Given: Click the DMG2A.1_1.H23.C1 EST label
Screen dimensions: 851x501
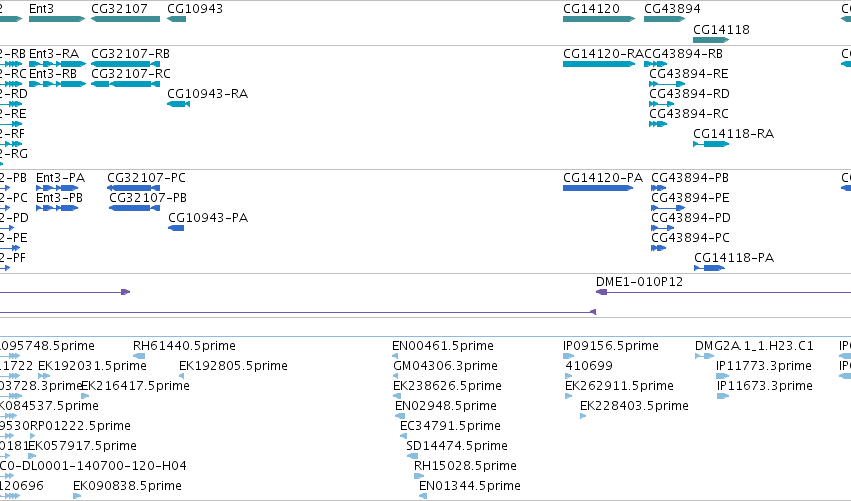Looking at the screenshot, I should pos(754,346).
